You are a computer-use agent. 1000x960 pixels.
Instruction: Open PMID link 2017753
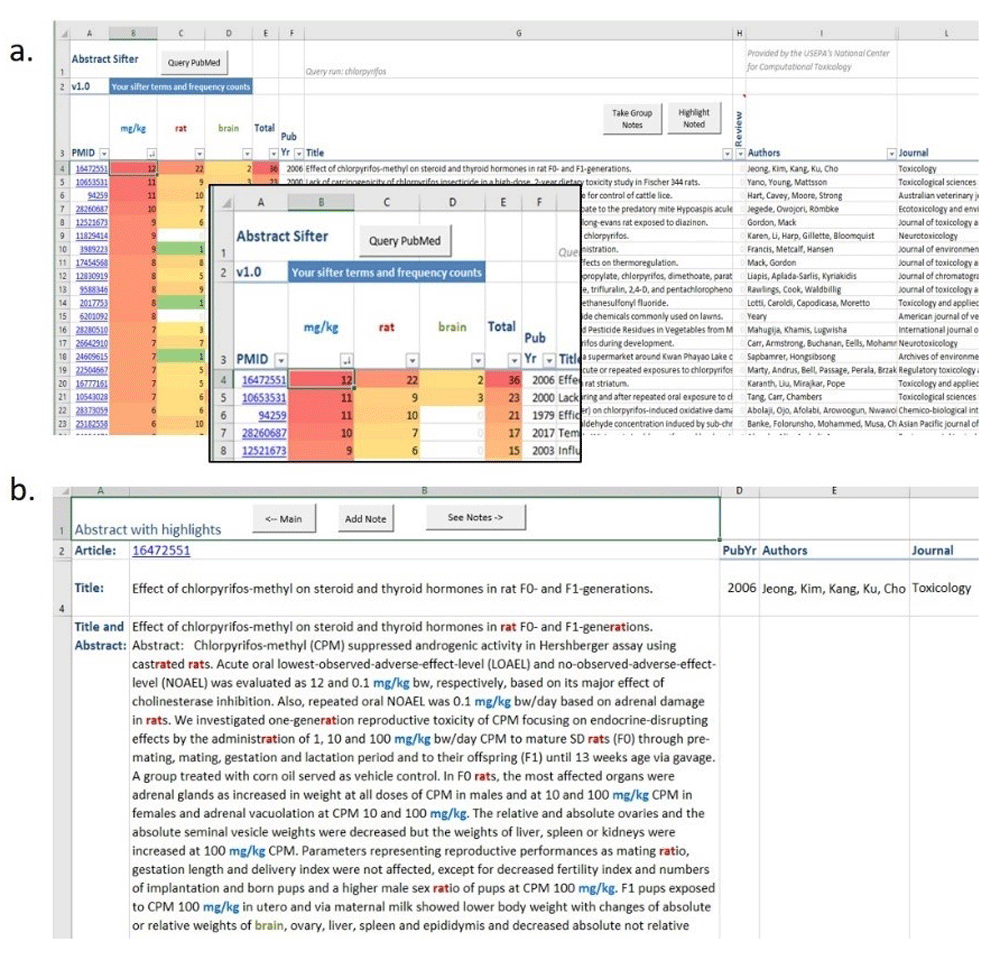[x=94, y=303]
